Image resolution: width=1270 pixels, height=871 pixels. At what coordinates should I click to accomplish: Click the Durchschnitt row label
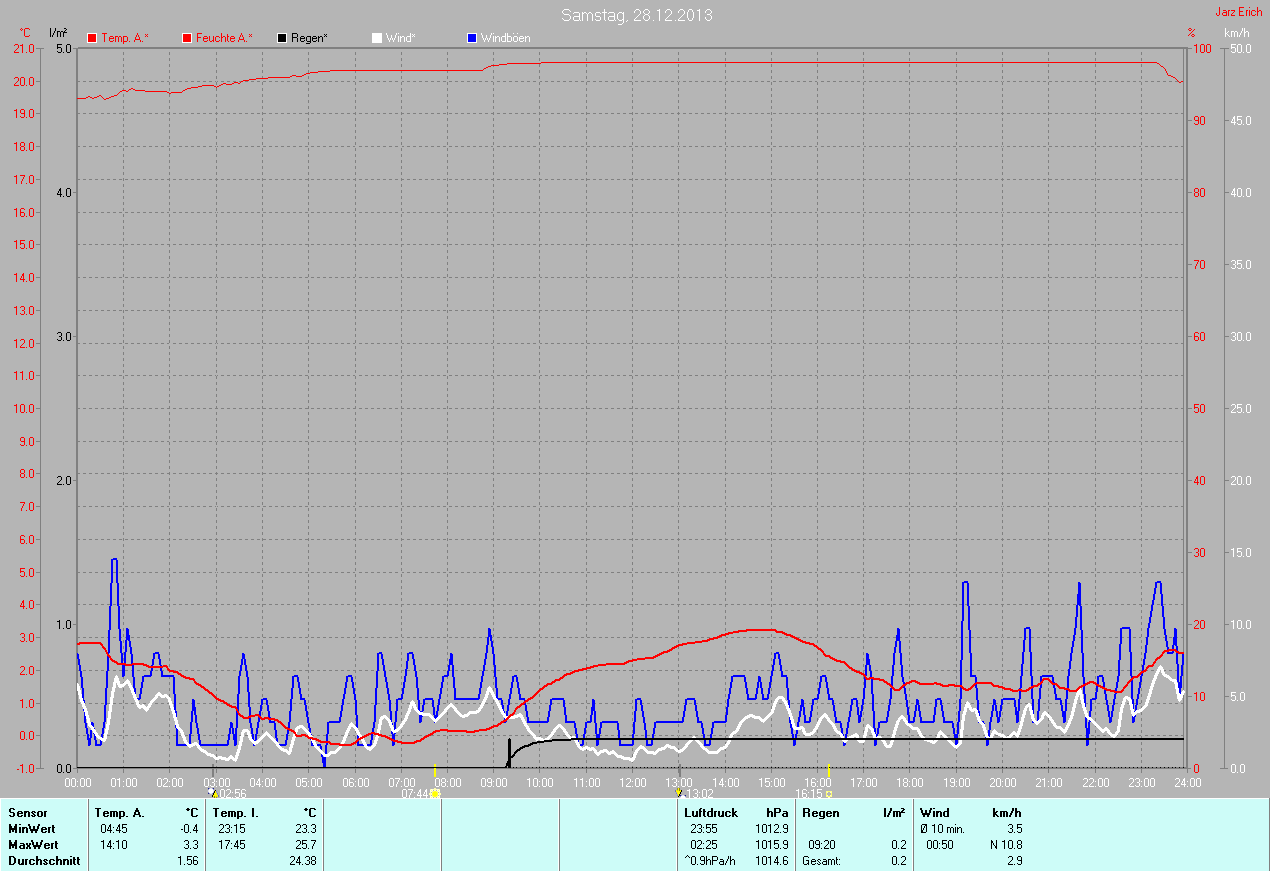(44, 861)
